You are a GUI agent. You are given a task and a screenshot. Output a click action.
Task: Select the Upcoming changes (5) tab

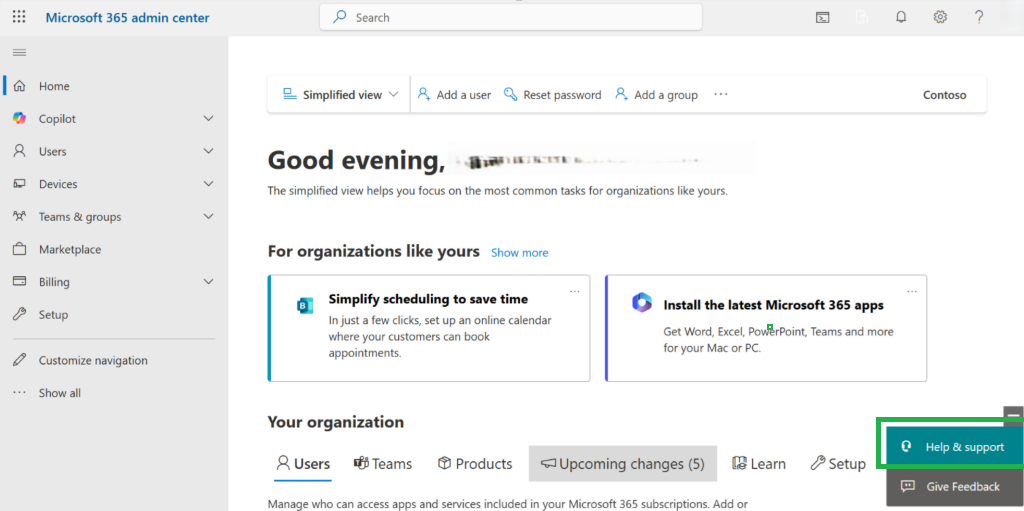[x=622, y=464]
